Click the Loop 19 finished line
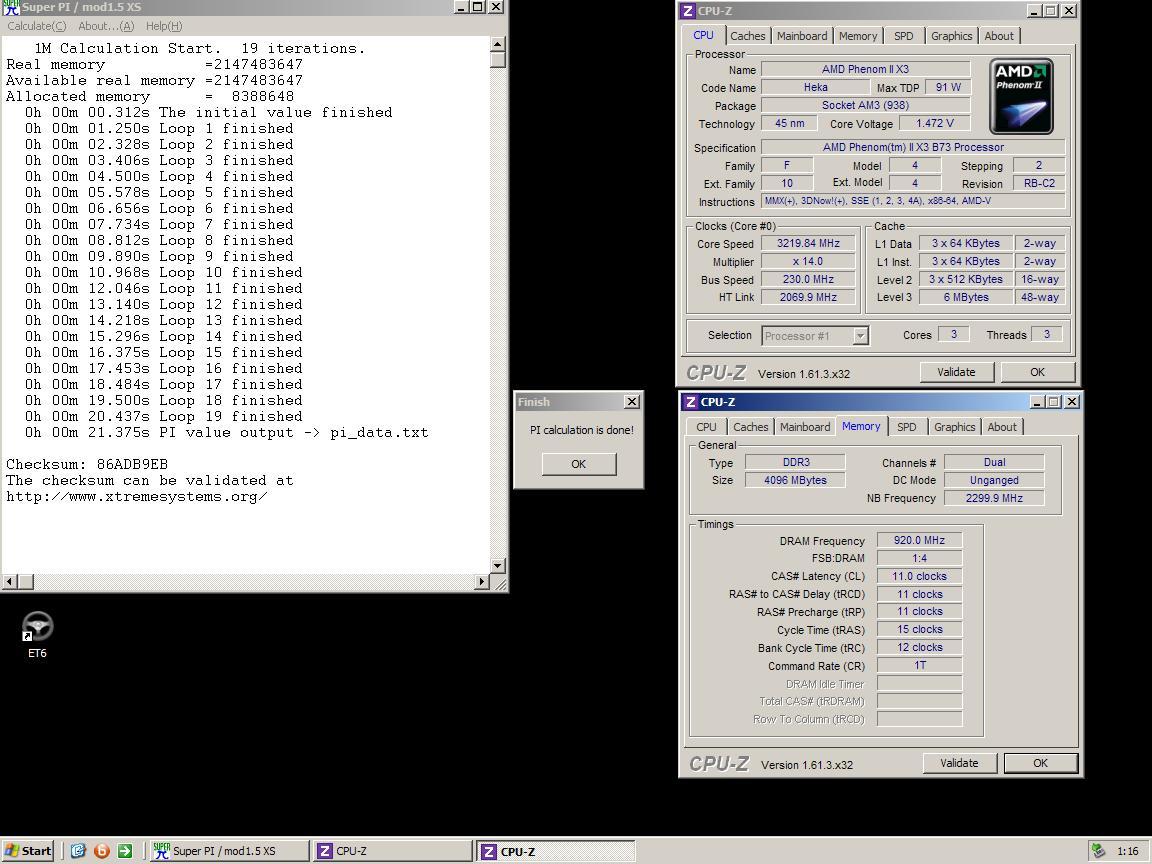 point(163,417)
